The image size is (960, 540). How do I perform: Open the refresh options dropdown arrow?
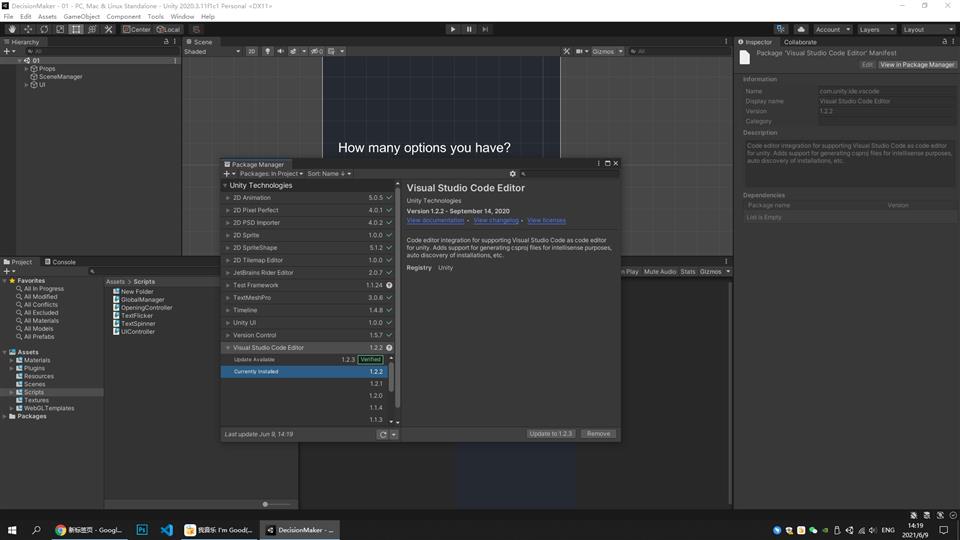point(394,435)
